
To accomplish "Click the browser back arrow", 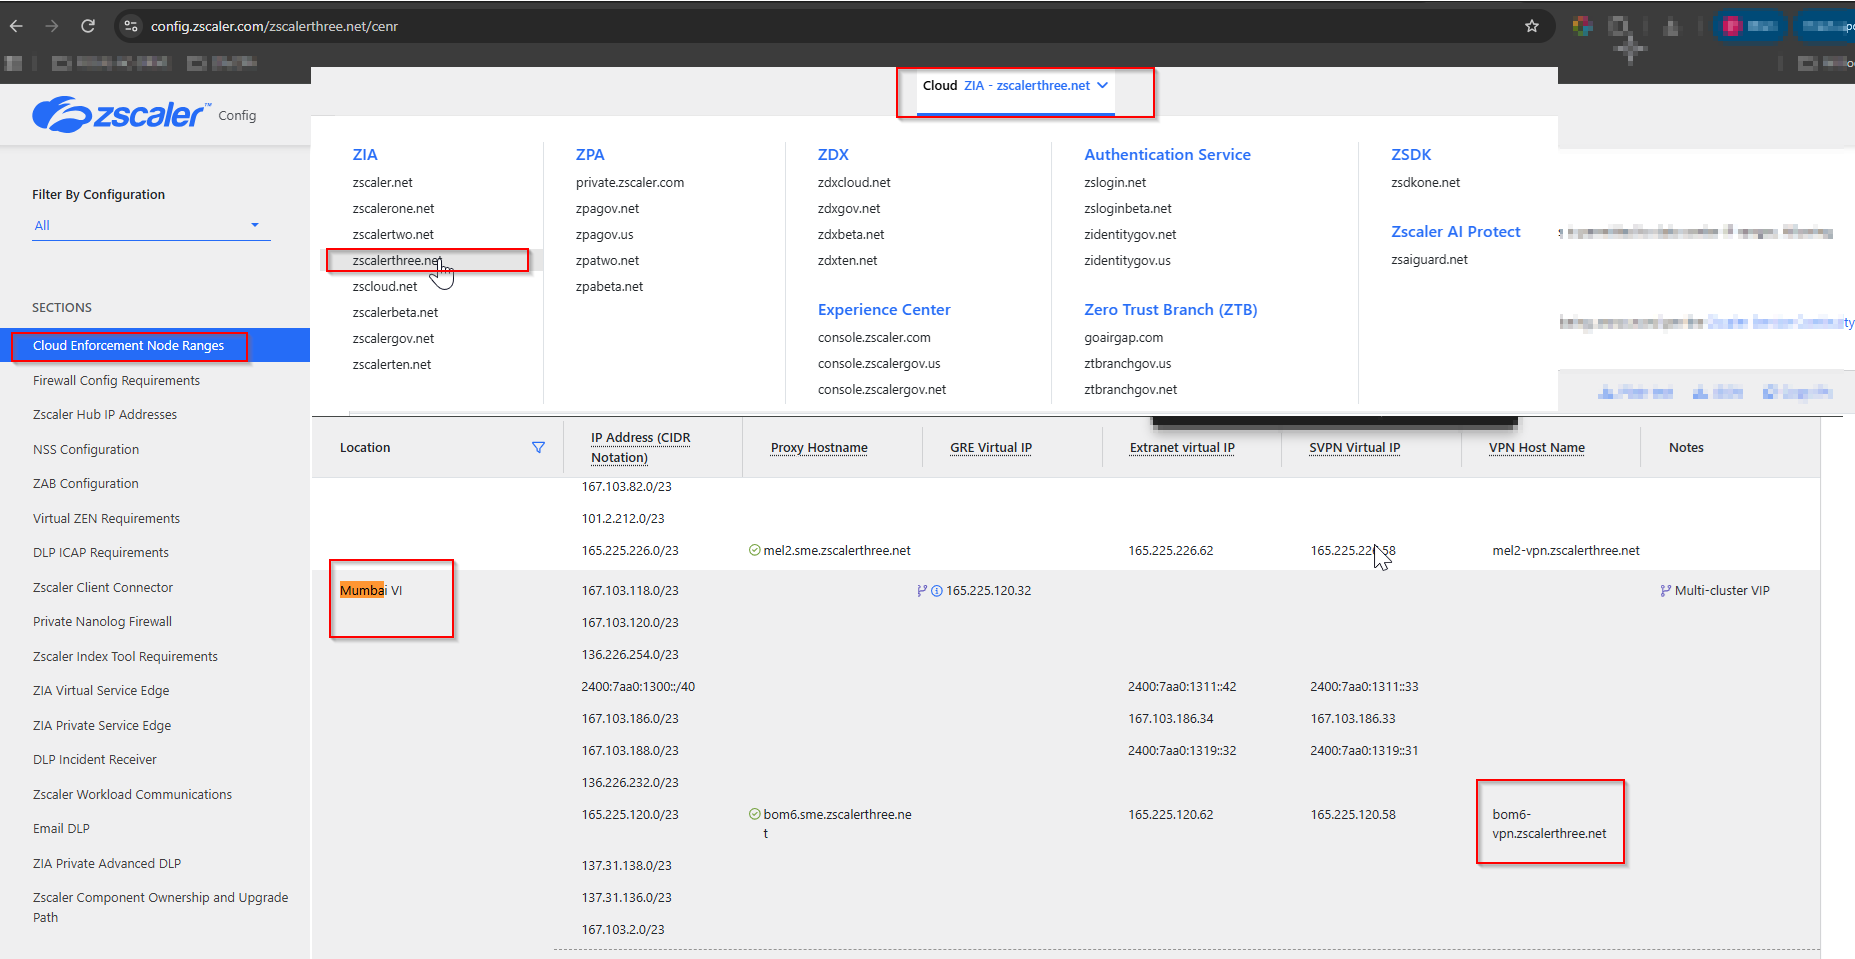I will [16, 26].
